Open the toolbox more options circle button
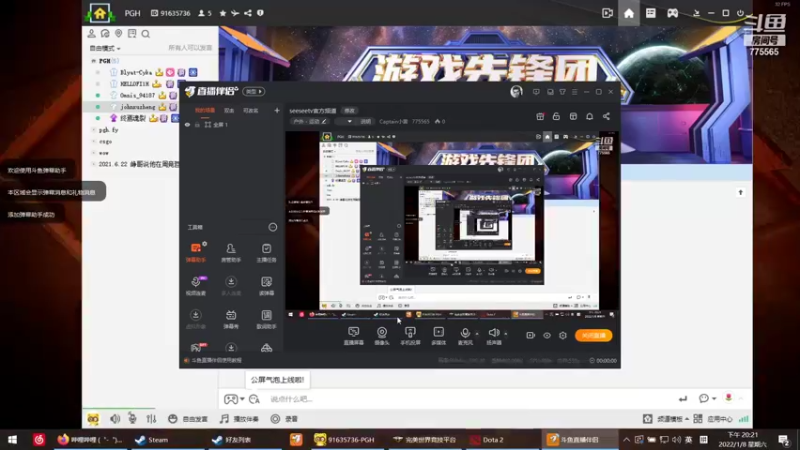The image size is (800, 450). (272, 227)
